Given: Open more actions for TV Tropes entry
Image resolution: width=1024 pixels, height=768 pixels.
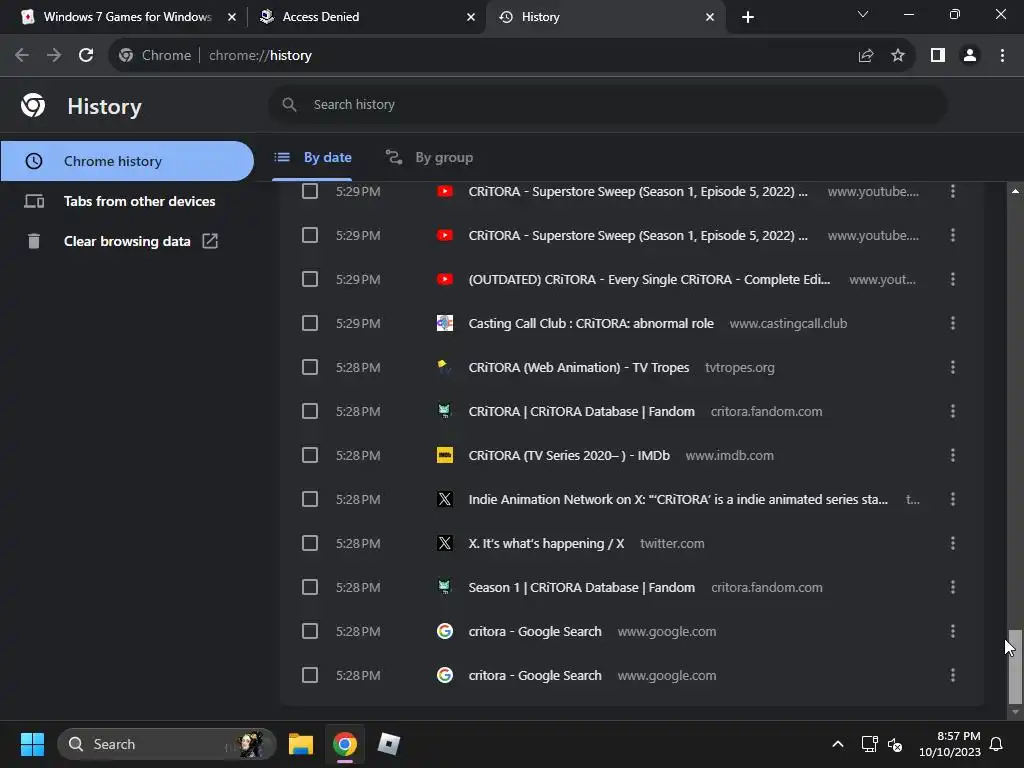Looking at the screenshot, I should pyautogui.click(x=953, y=367).
